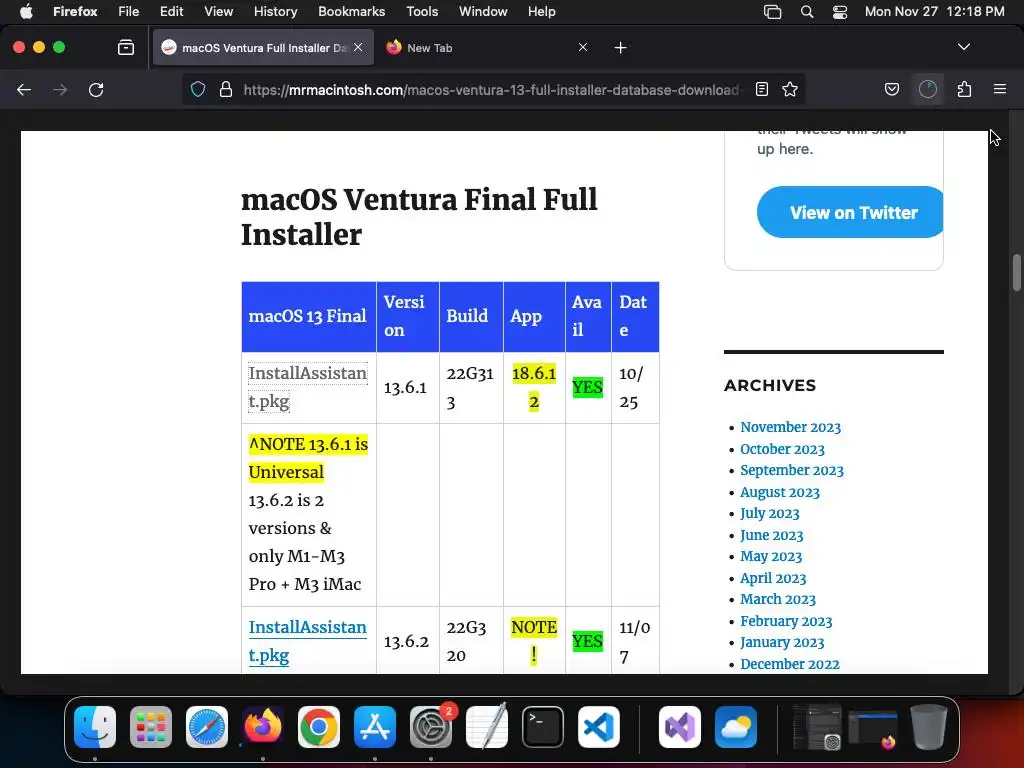Open Firefox View in the tab bar
The height and width of the screenshot is (768, 1024).
click(126, 48)
